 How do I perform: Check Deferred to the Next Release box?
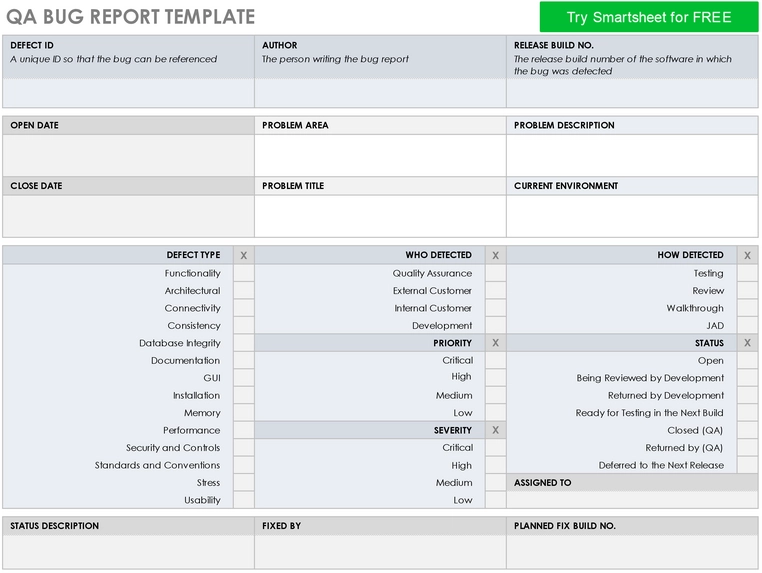click(747, 465)
